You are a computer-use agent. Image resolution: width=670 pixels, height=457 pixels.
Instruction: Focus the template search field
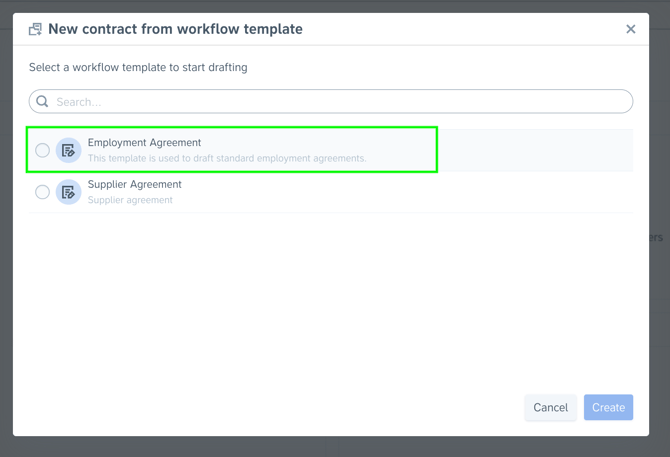point(340,101)
